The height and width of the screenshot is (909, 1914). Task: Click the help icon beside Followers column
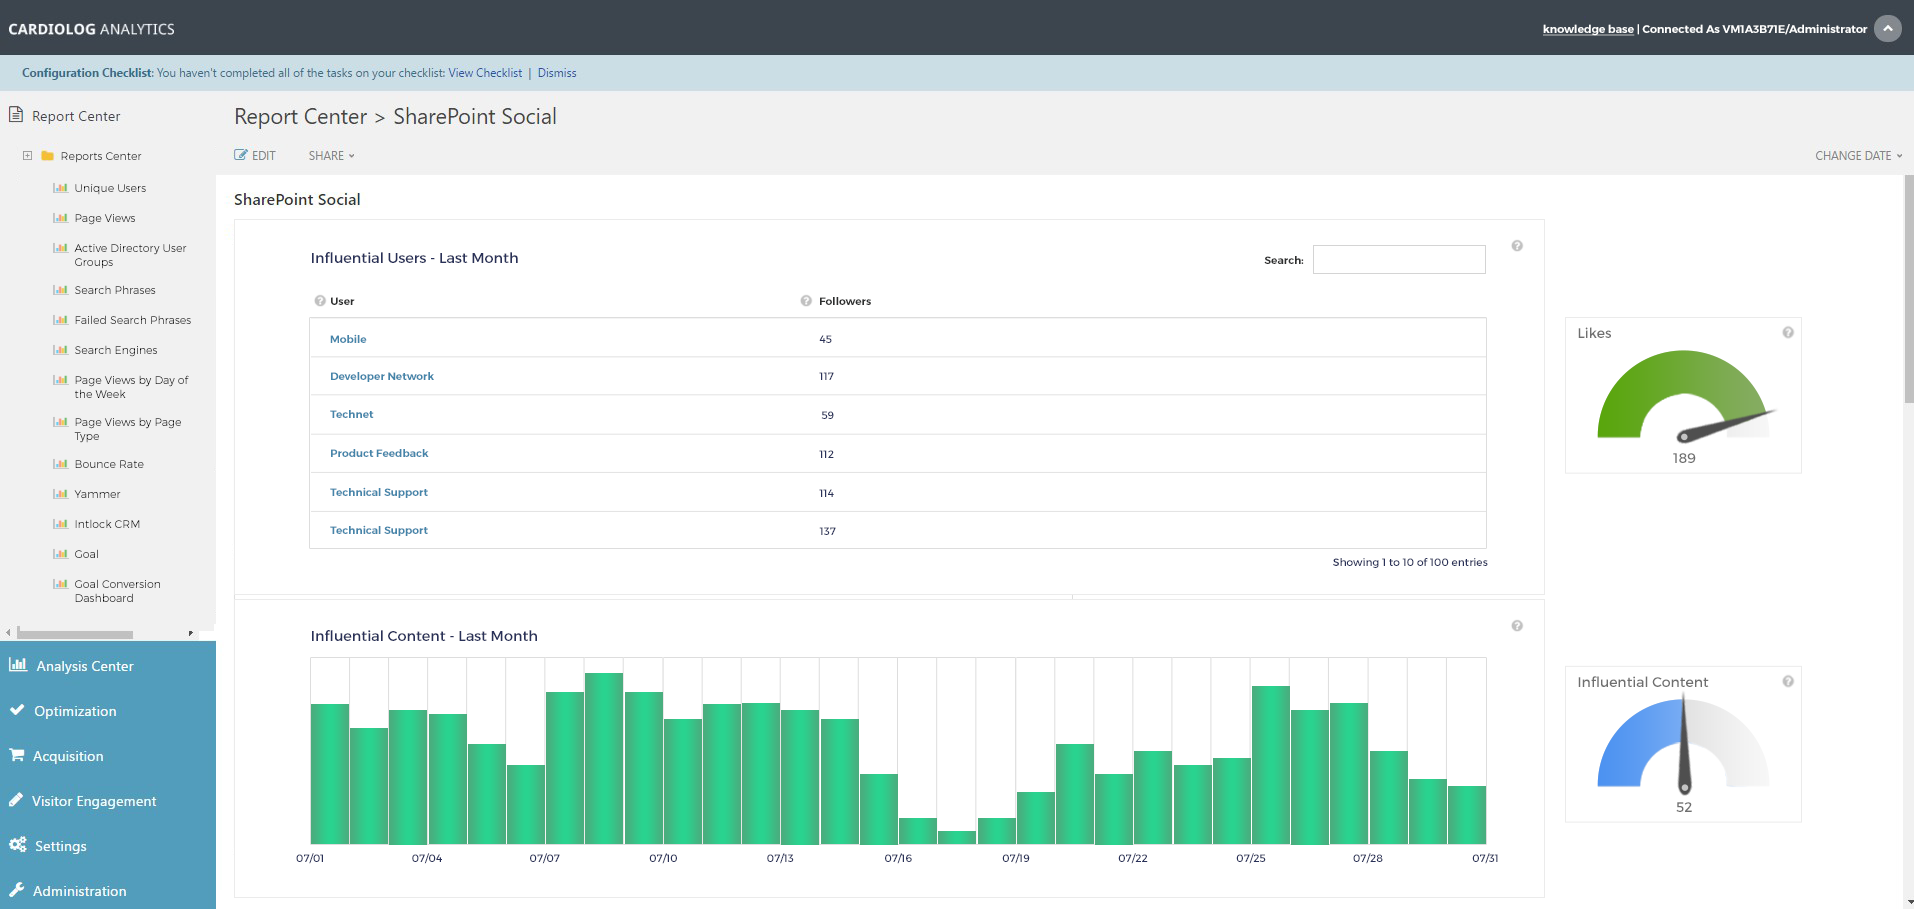click(806, 301)
